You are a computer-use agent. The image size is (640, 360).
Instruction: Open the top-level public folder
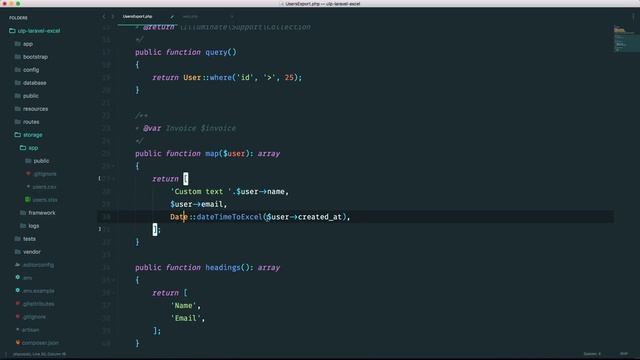click(27, 96)
